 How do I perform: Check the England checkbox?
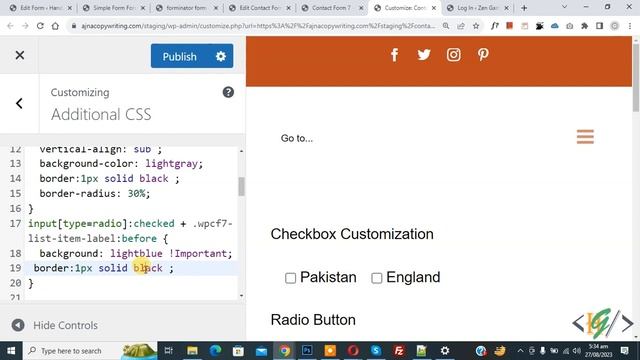[376, 278]
